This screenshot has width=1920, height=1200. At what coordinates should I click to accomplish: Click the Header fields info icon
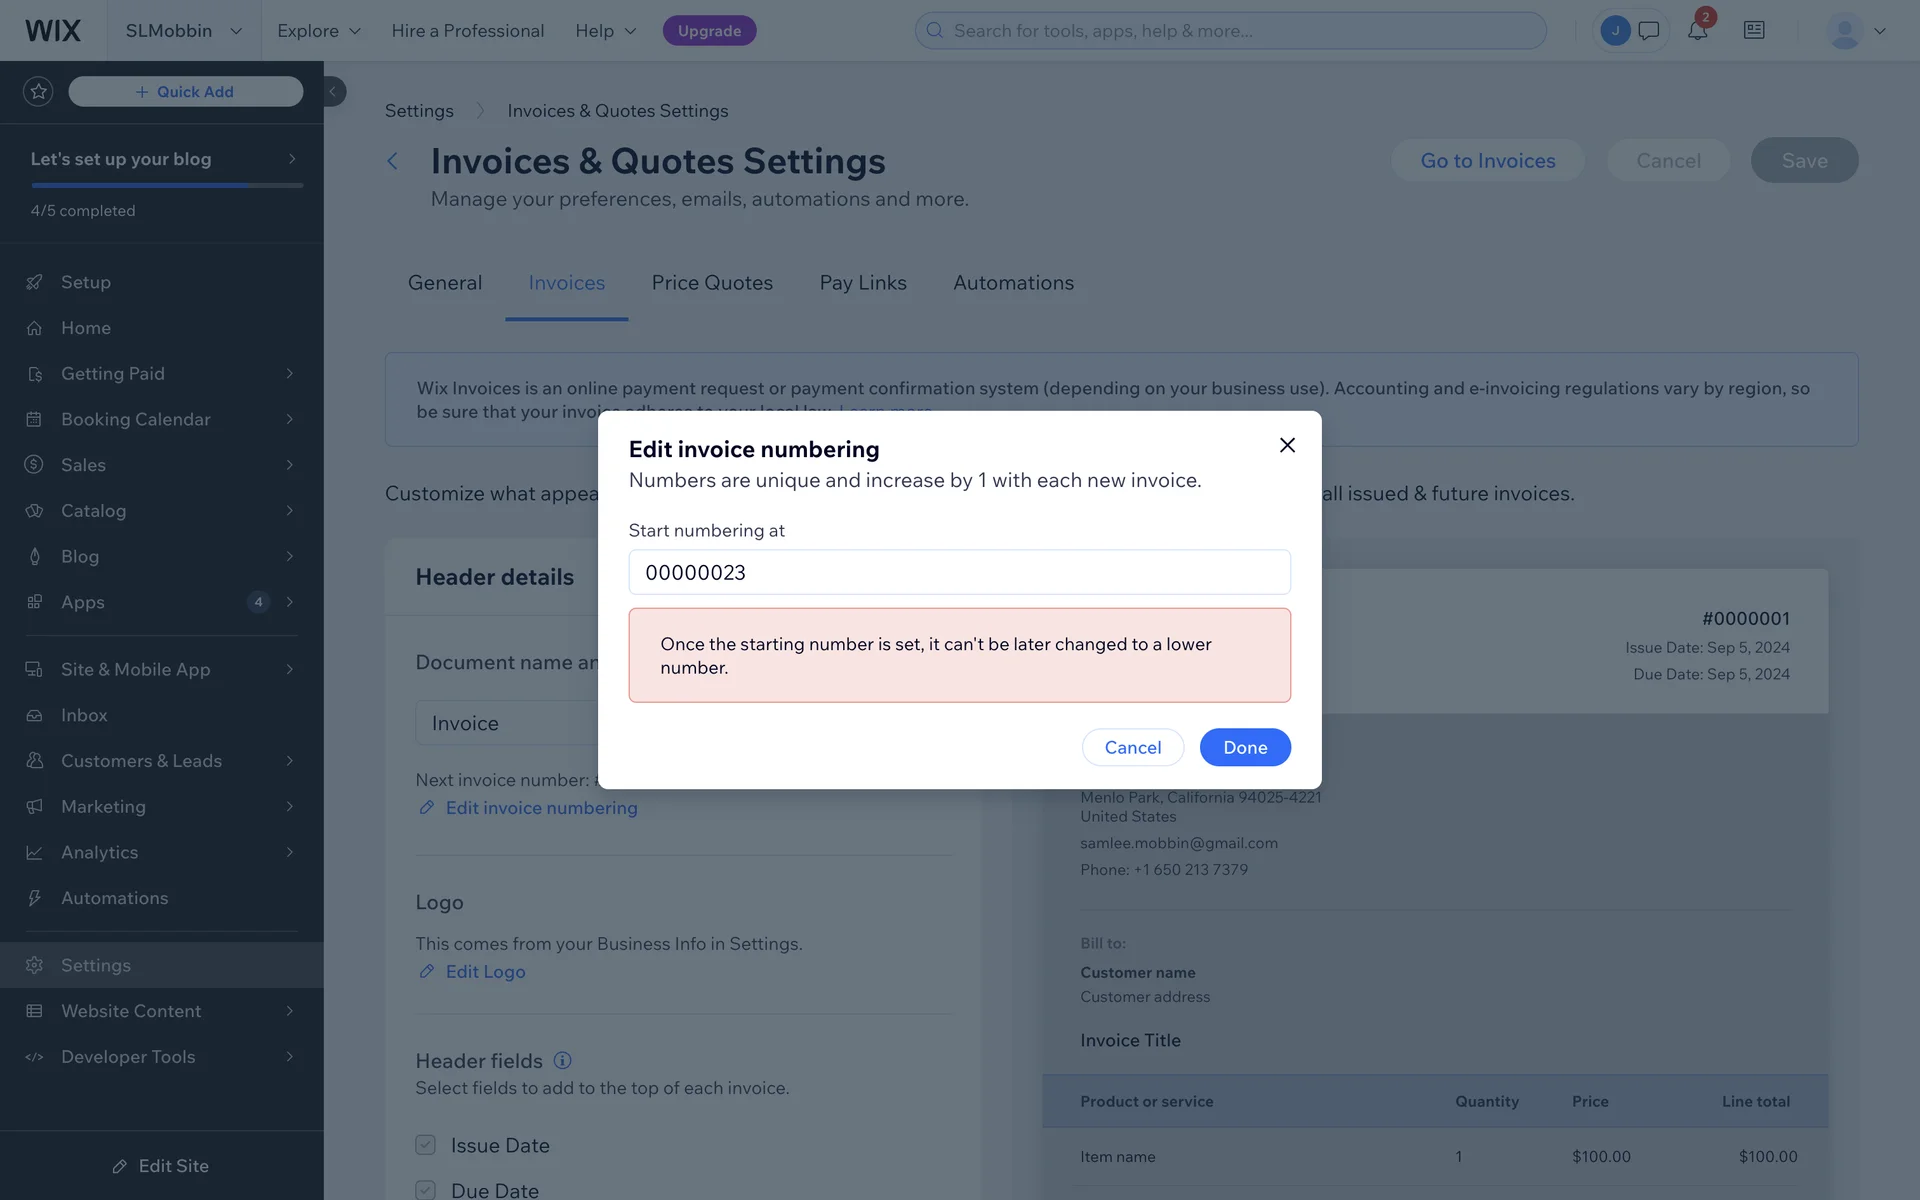563,1060
